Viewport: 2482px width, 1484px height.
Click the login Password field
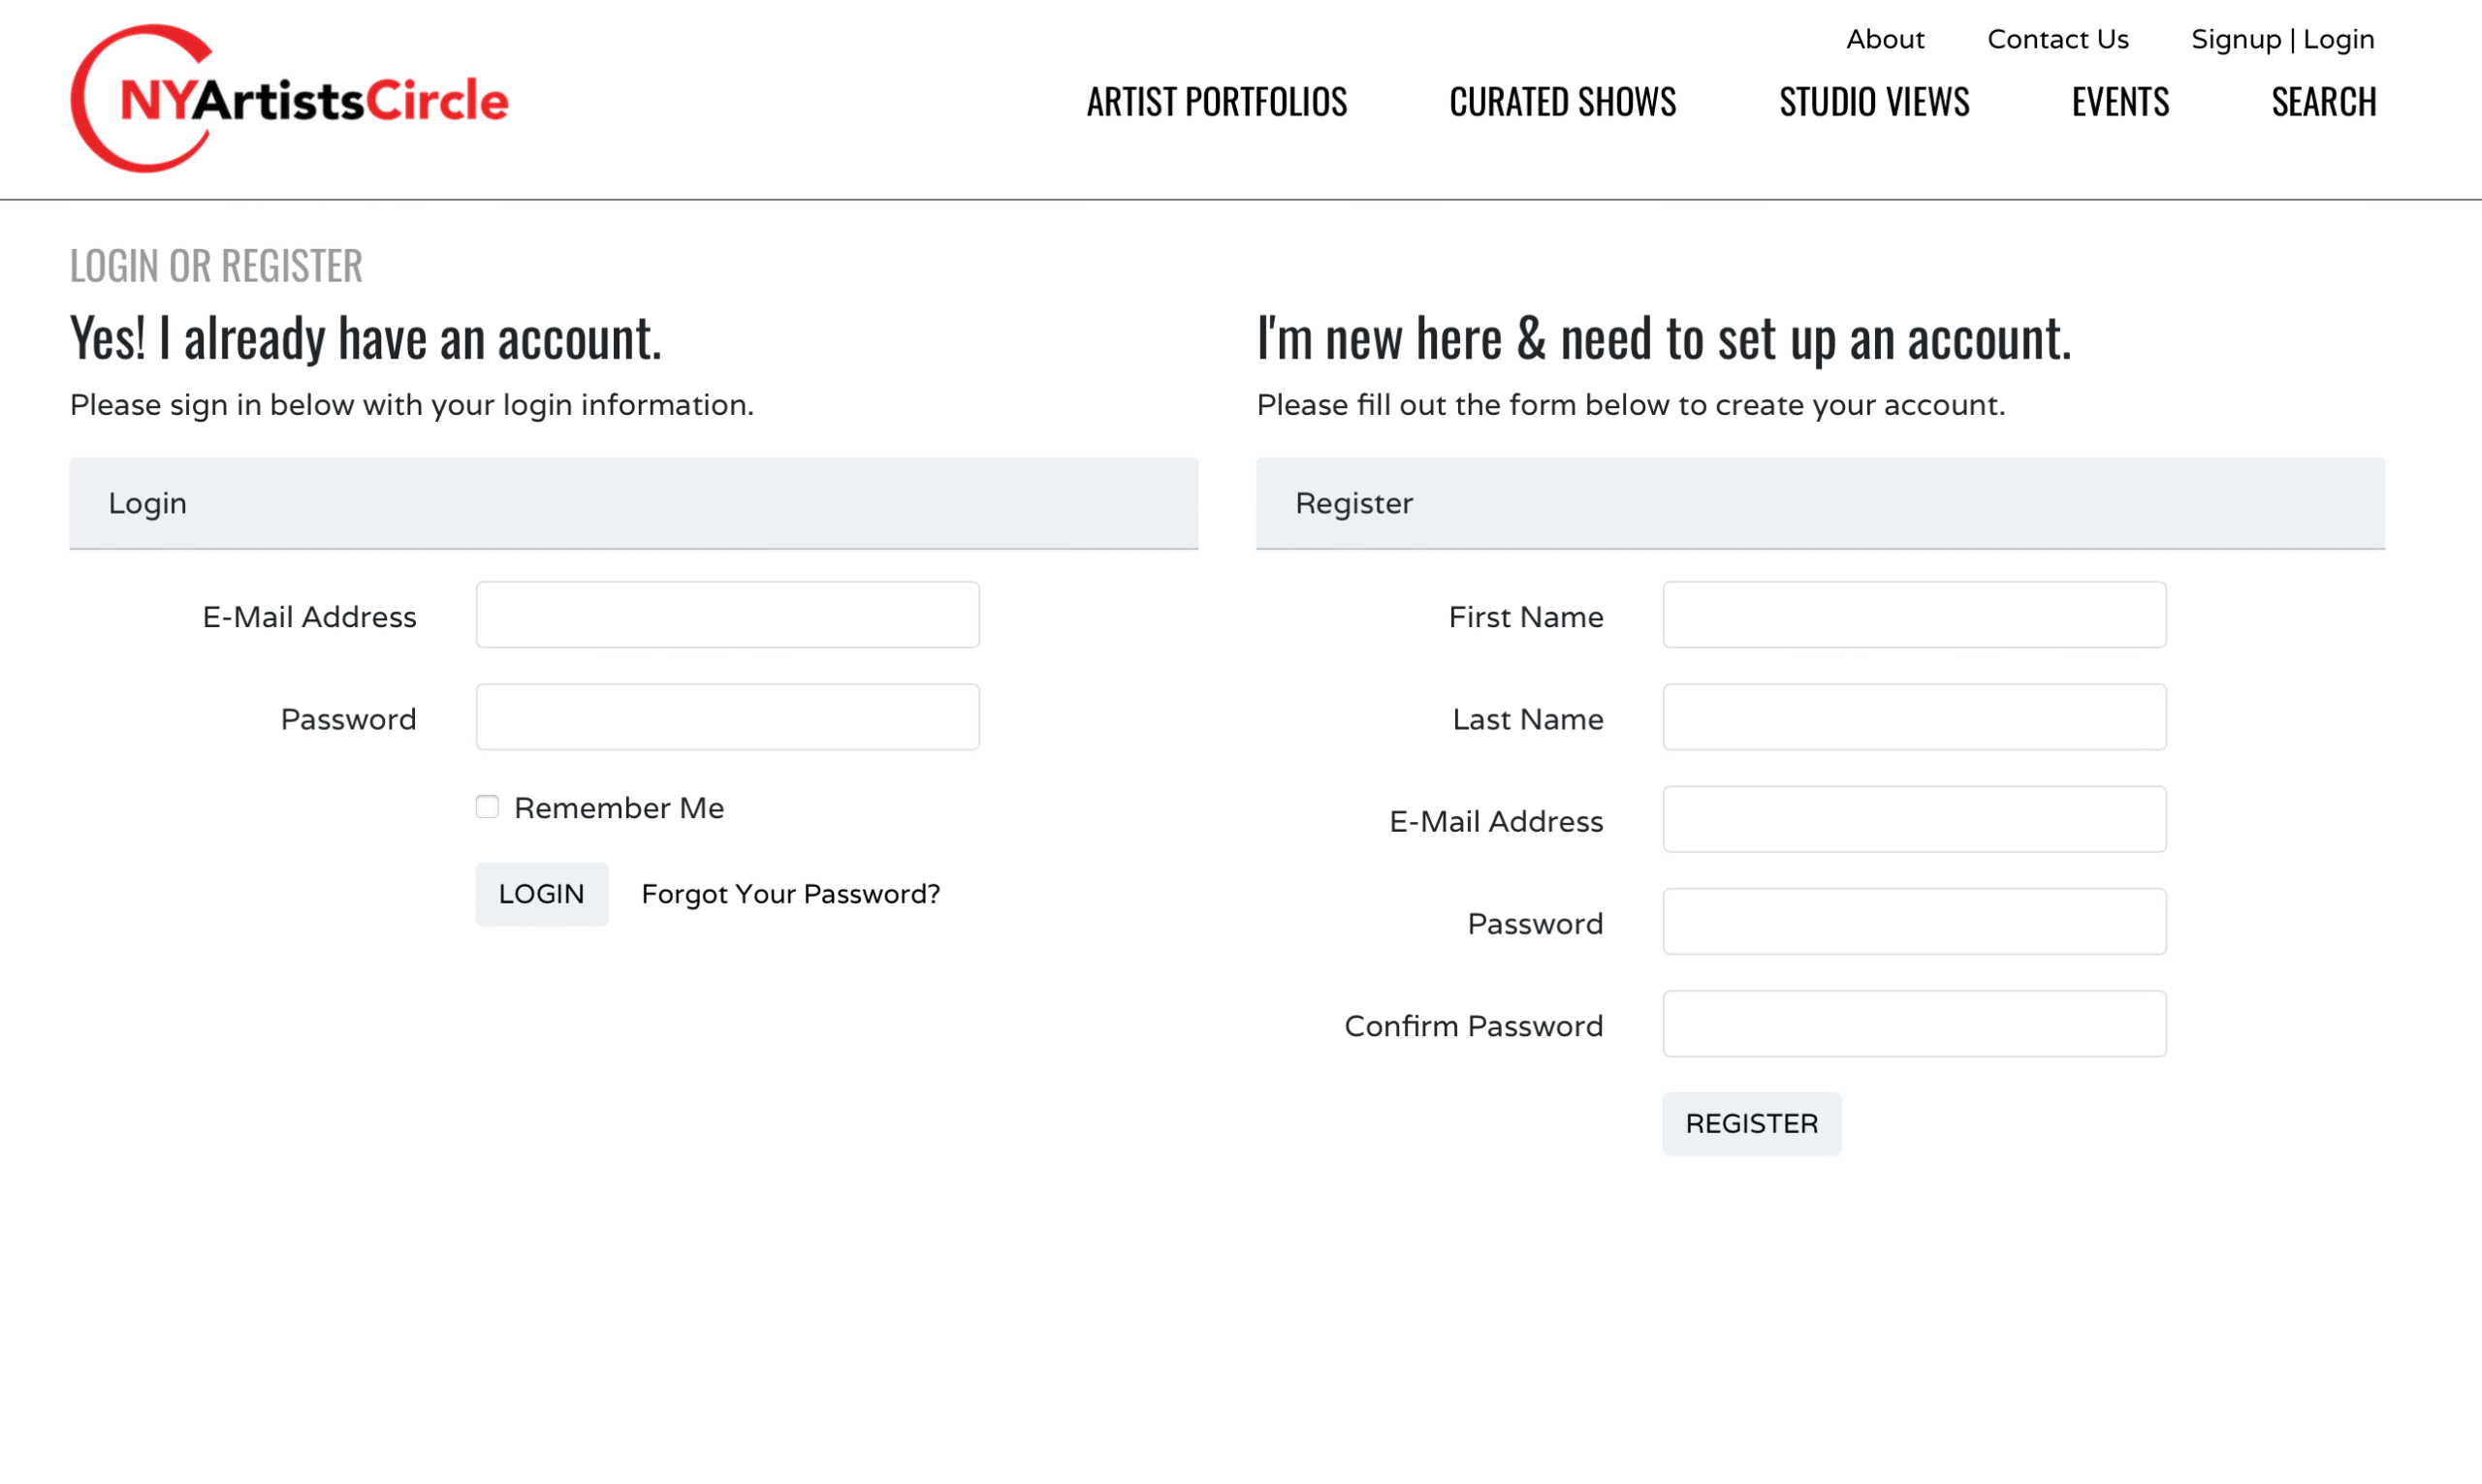coord(727,717)
